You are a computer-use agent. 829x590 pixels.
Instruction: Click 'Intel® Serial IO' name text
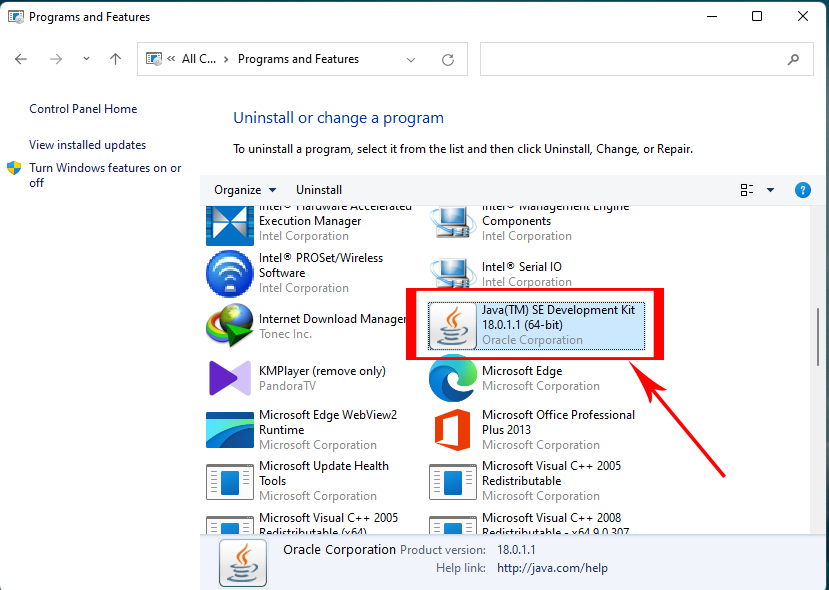522,267
